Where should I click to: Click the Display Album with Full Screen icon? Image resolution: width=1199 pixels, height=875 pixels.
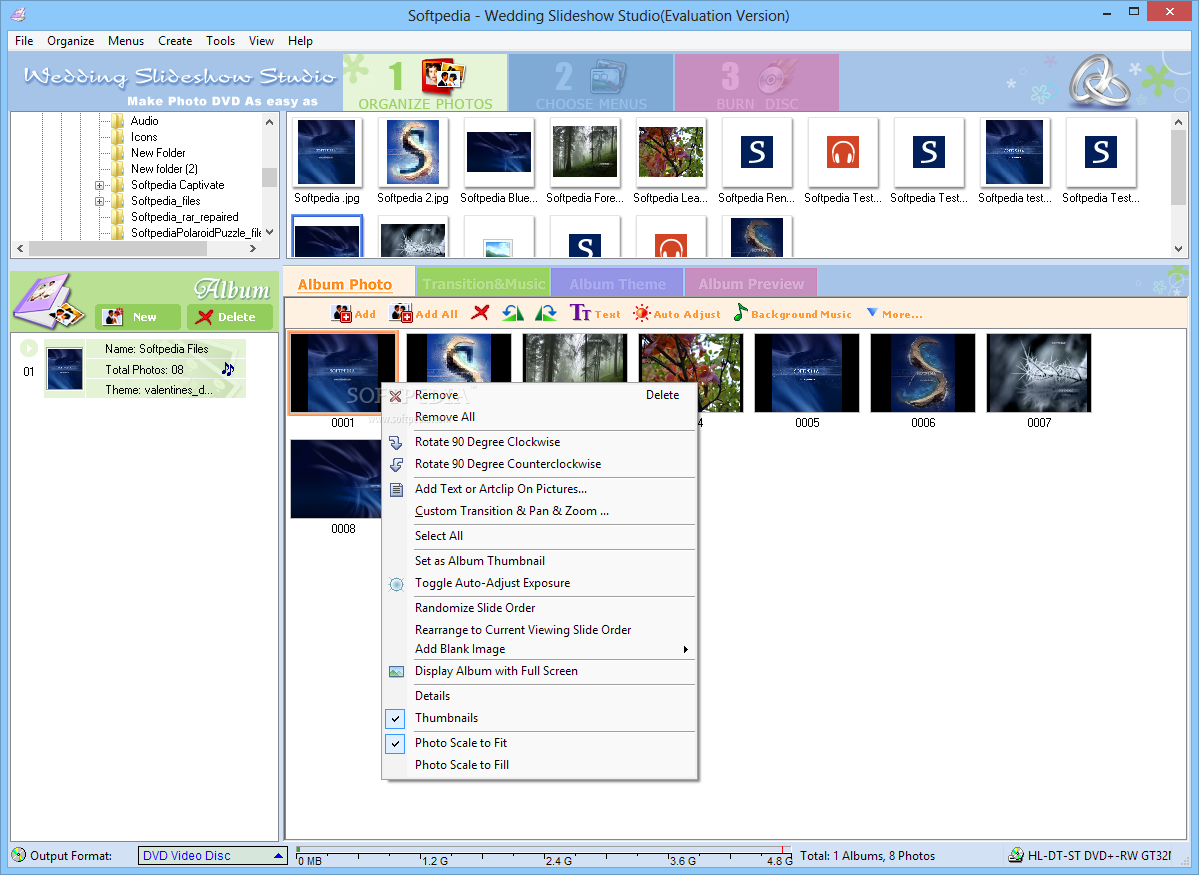point(396,672)
